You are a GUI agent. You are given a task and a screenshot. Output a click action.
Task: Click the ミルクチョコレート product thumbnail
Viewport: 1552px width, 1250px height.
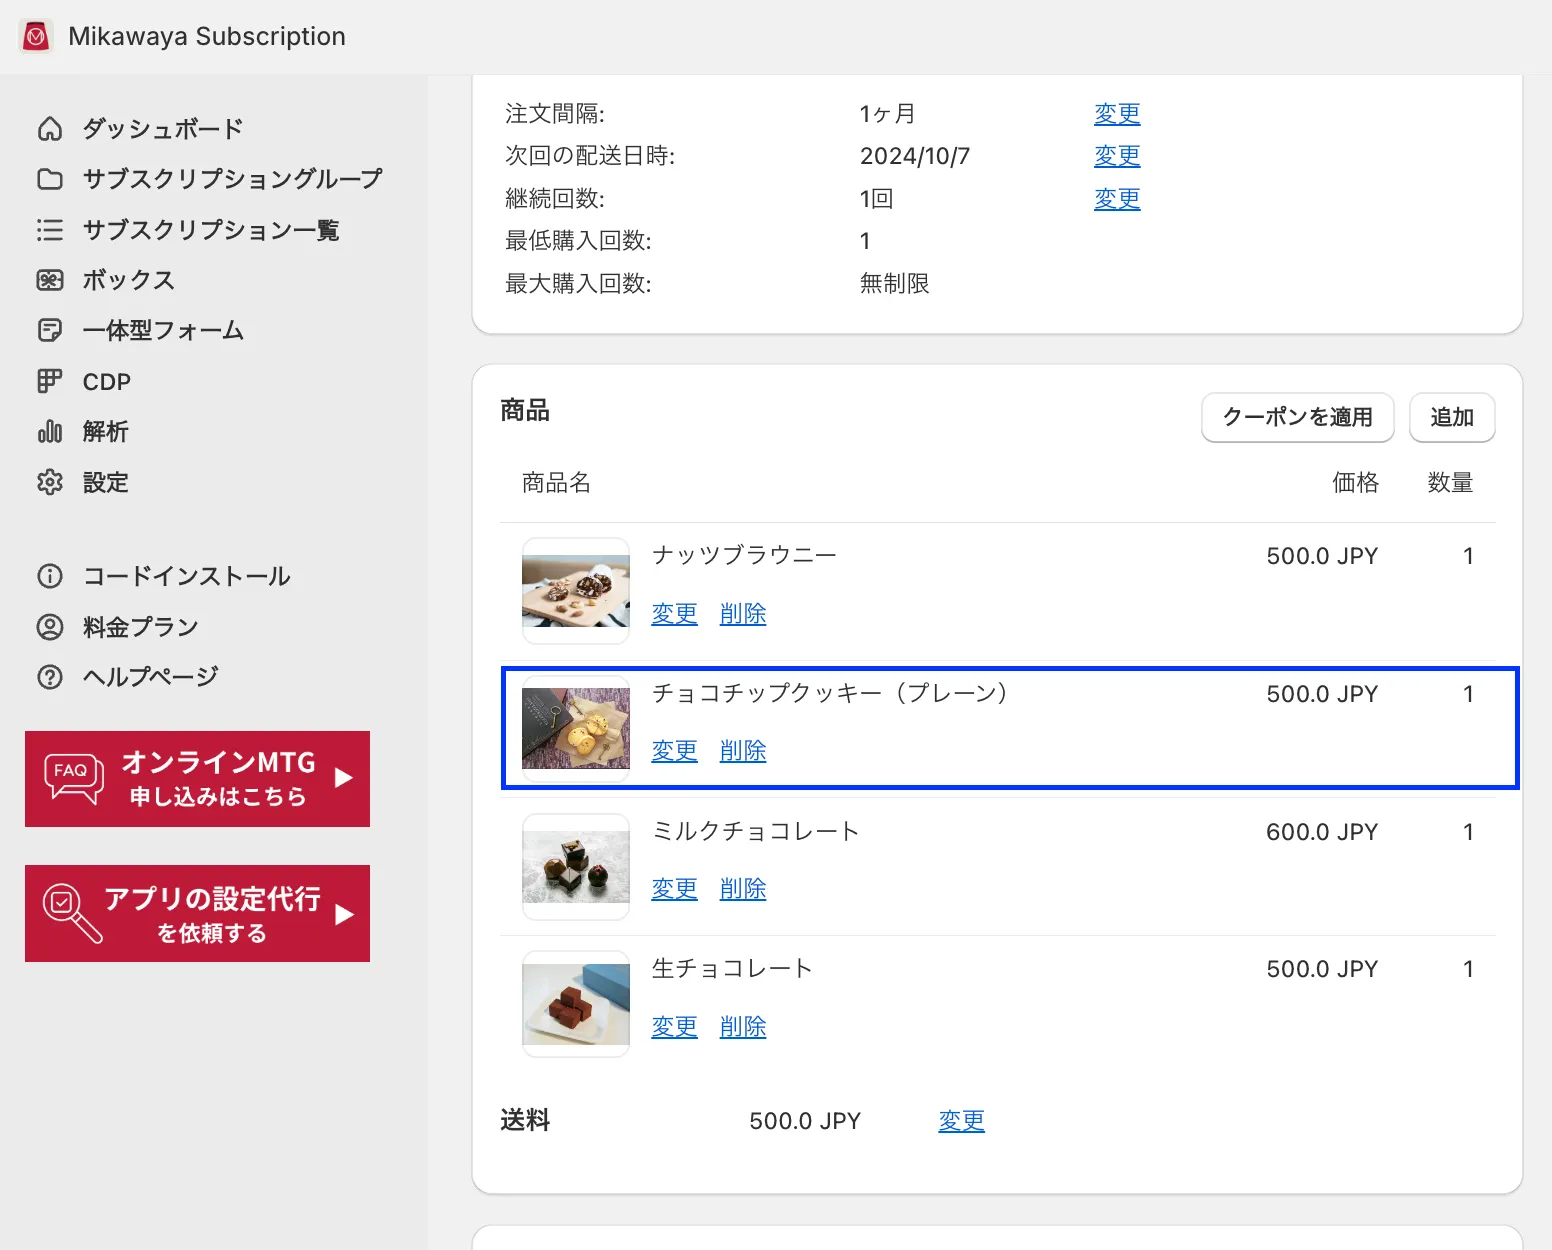click(576, 867)
